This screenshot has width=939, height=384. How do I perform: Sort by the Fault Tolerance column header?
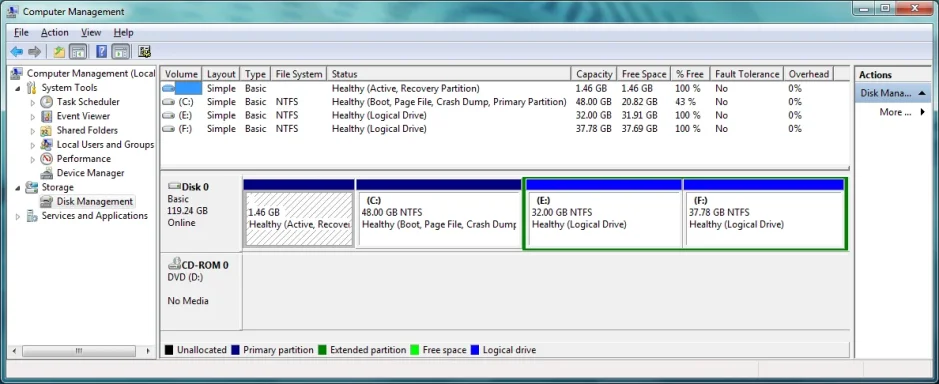pyautogui.click(x=747, y=74)
